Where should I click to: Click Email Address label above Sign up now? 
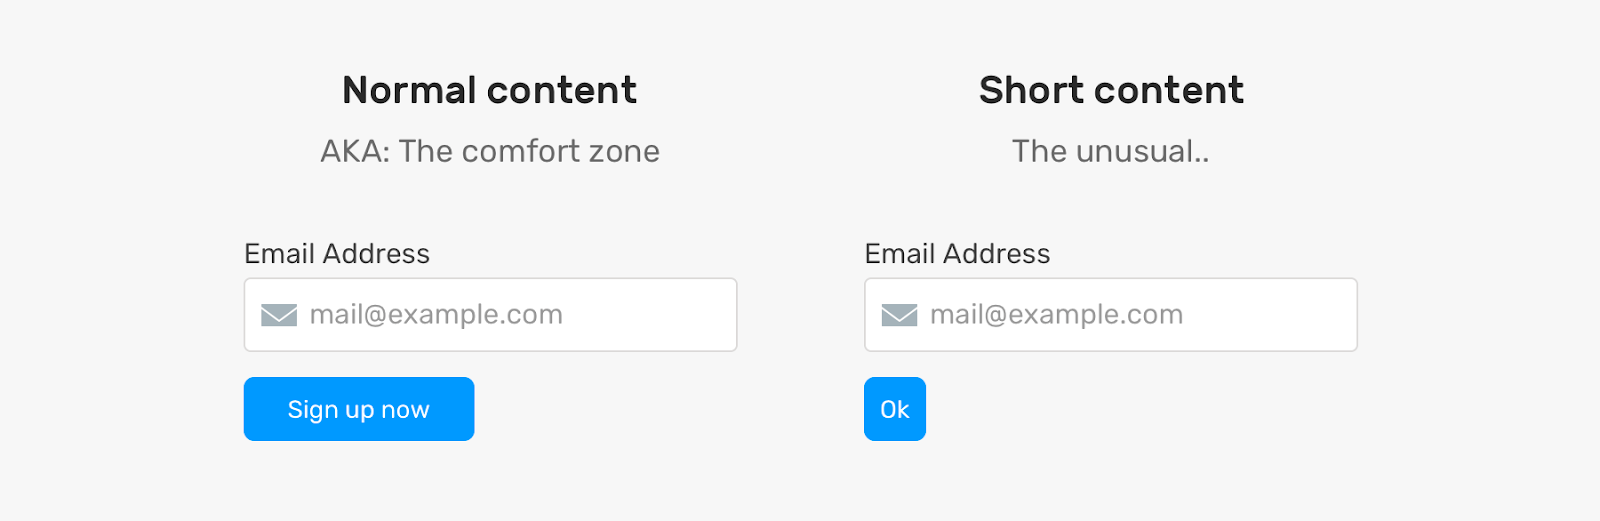(337, 254)
